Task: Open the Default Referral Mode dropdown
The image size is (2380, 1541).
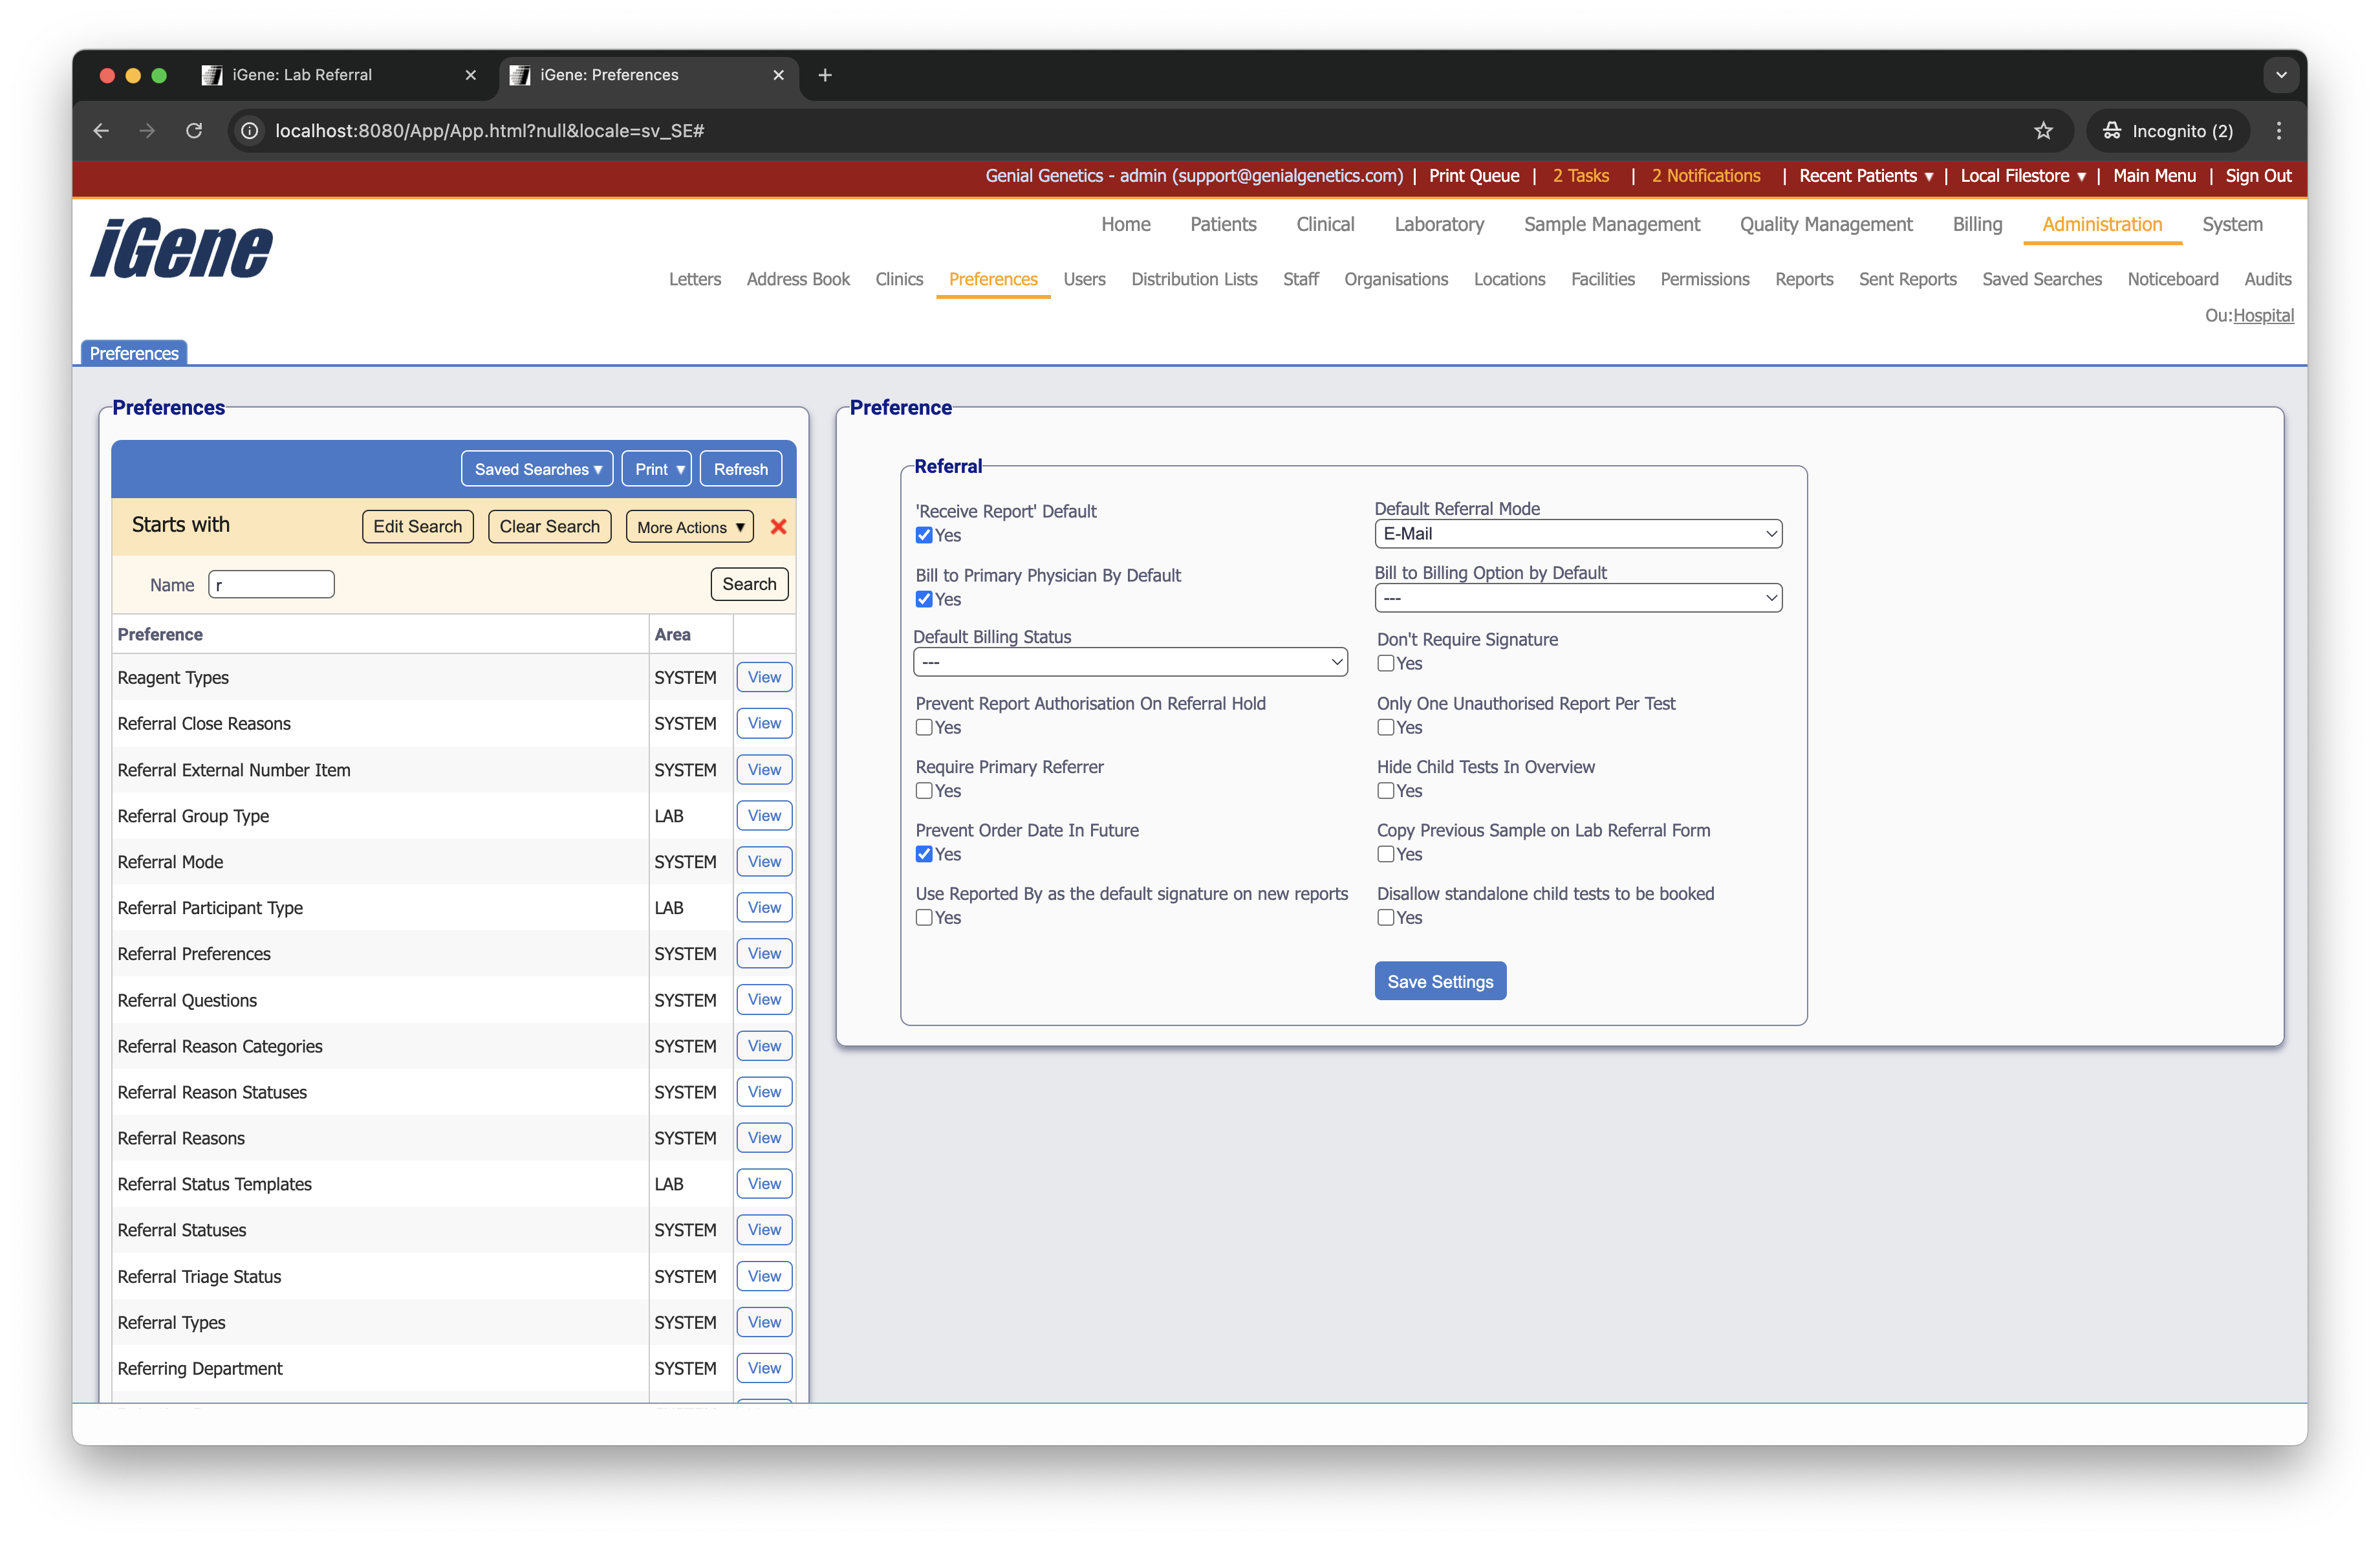Action: [x=1577, y=534]
